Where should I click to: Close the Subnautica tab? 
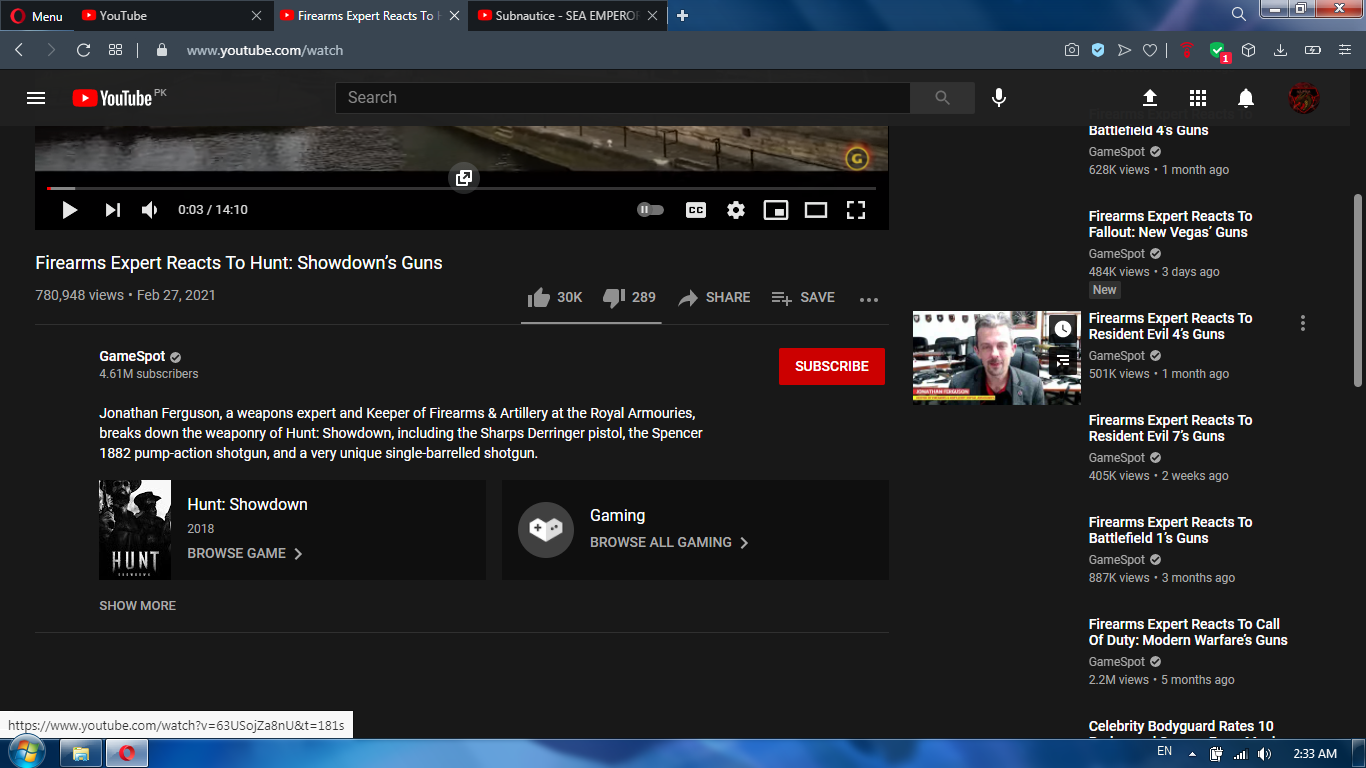[x=654, y=16]
